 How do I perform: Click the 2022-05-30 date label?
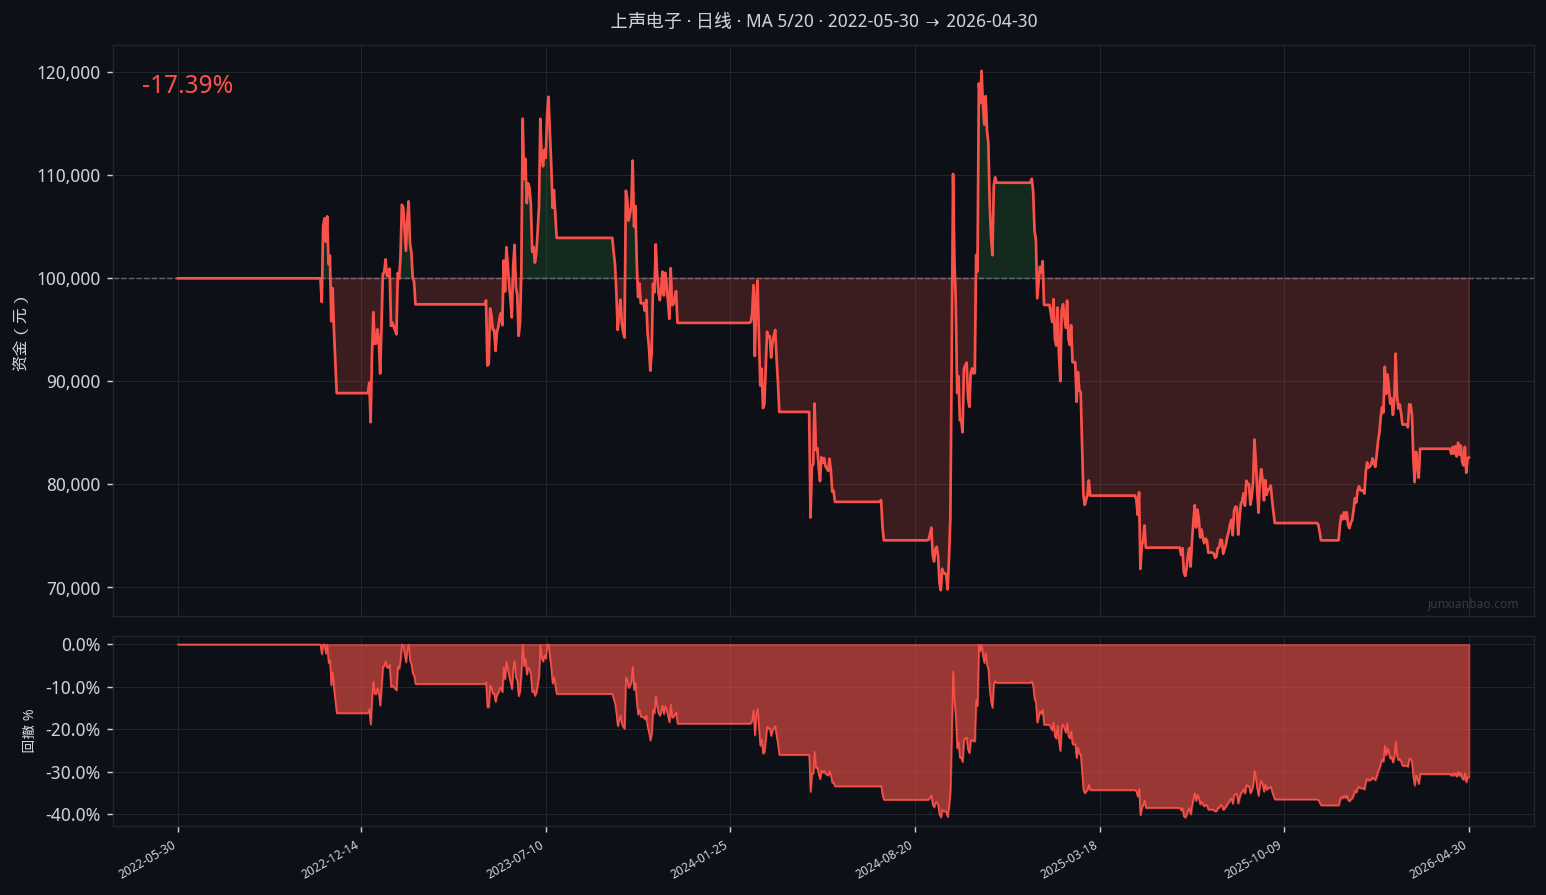tap(148, 860)
